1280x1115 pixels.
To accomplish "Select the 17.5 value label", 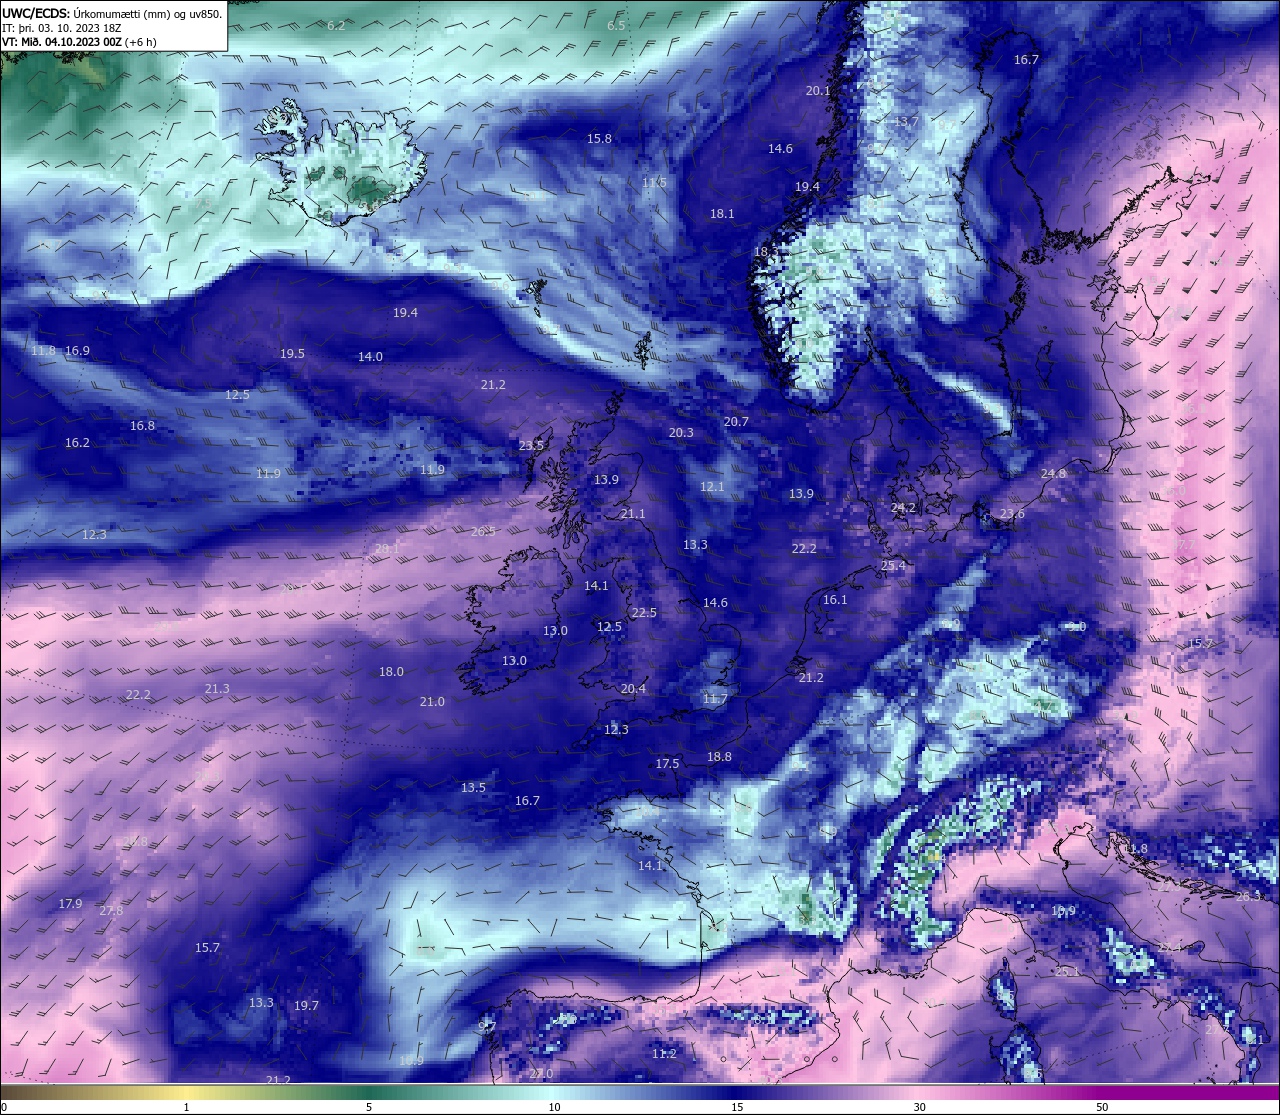I will tap(667, 764).
